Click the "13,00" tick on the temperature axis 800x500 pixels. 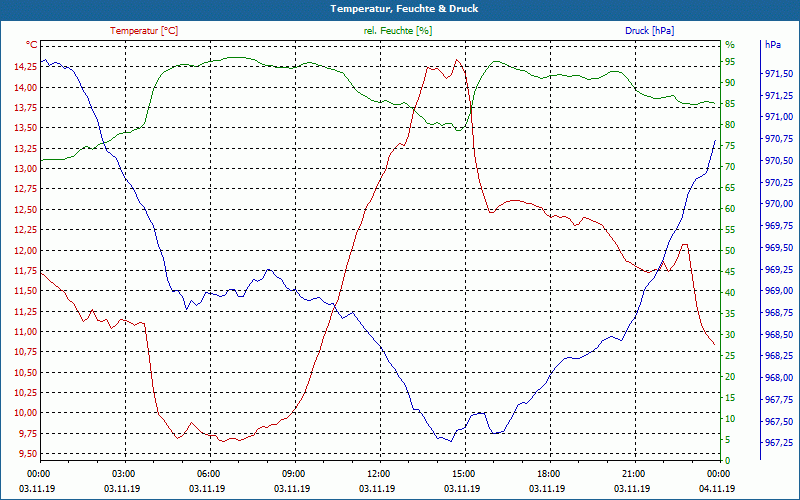[26, 169]
